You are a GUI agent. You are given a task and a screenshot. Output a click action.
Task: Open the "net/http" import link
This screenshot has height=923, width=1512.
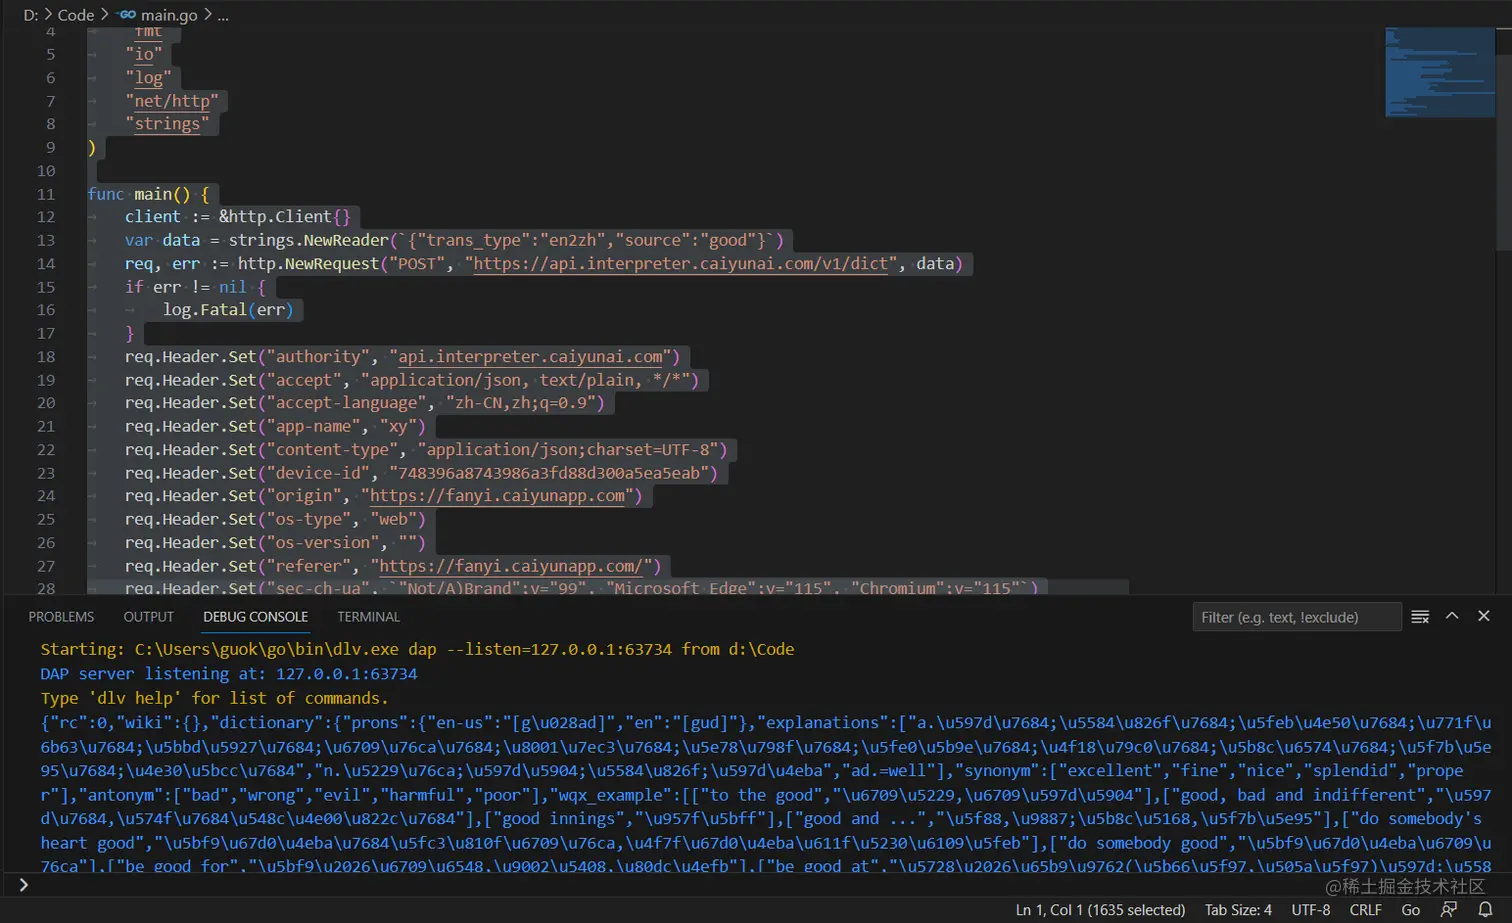pyautogui.click(x=172, y=101)
